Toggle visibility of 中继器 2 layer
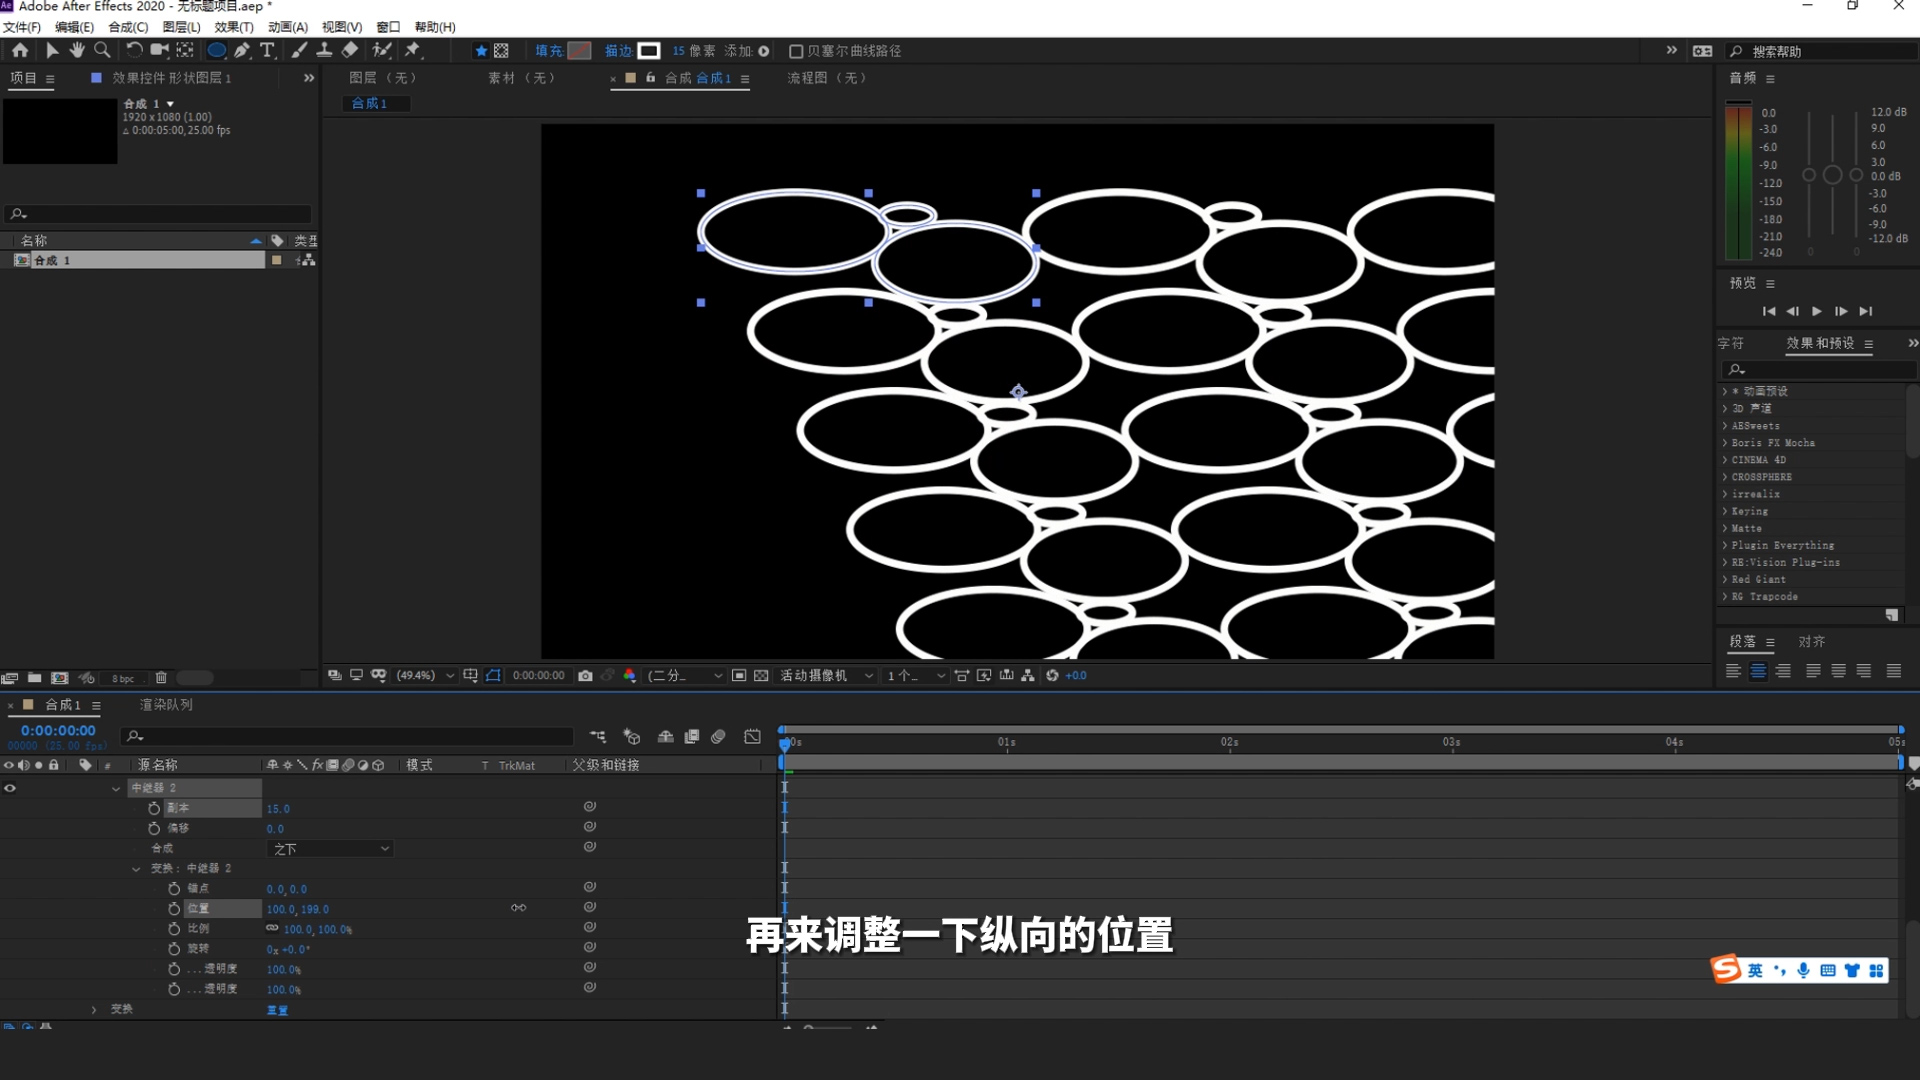1920x1080 pixels. tap(10, 788)
